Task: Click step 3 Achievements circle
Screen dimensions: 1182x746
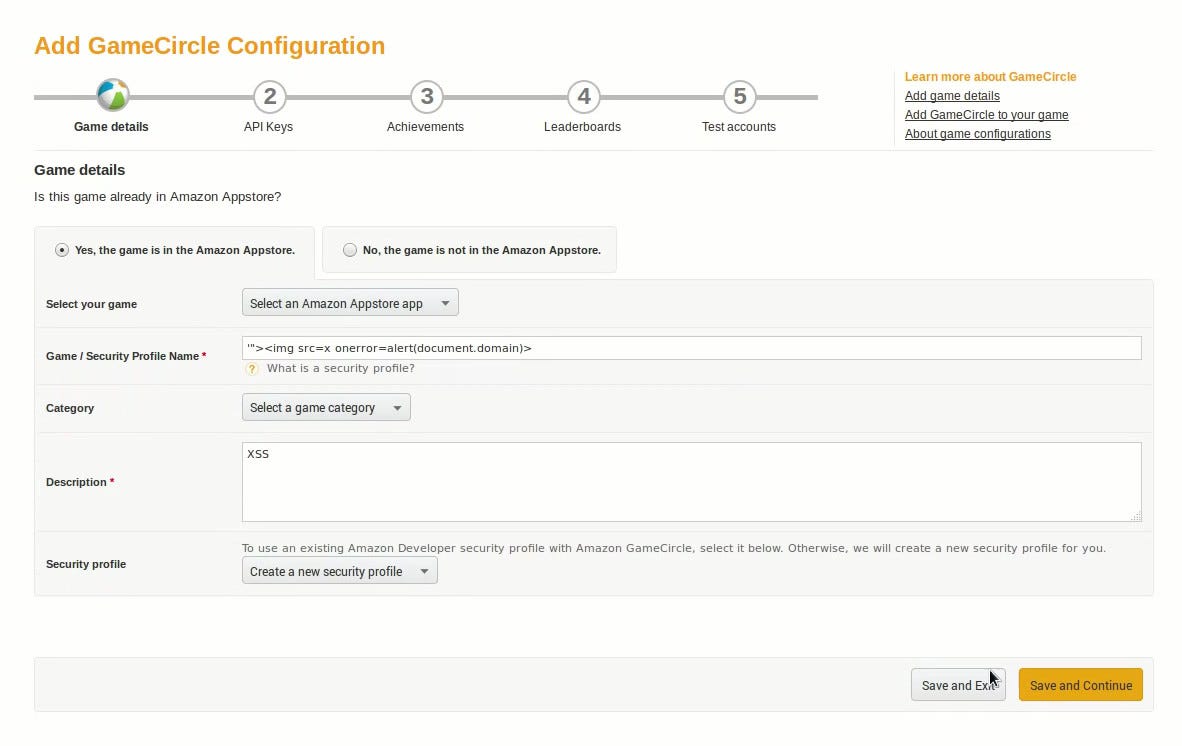Action: (x=426, y=97)
